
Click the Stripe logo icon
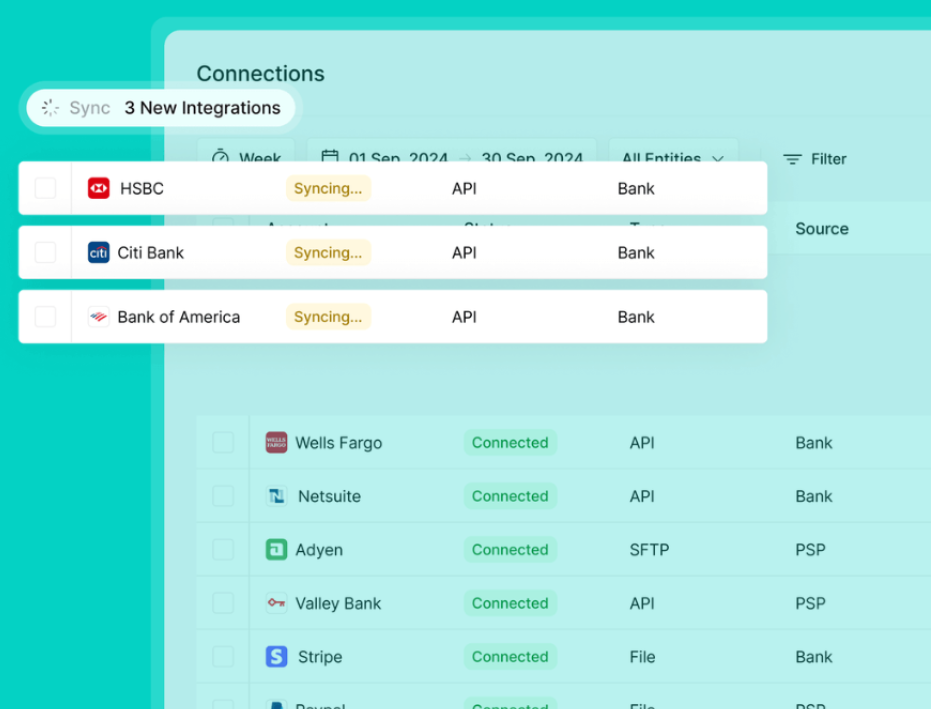pyautogui.click(x=276, y=656)
